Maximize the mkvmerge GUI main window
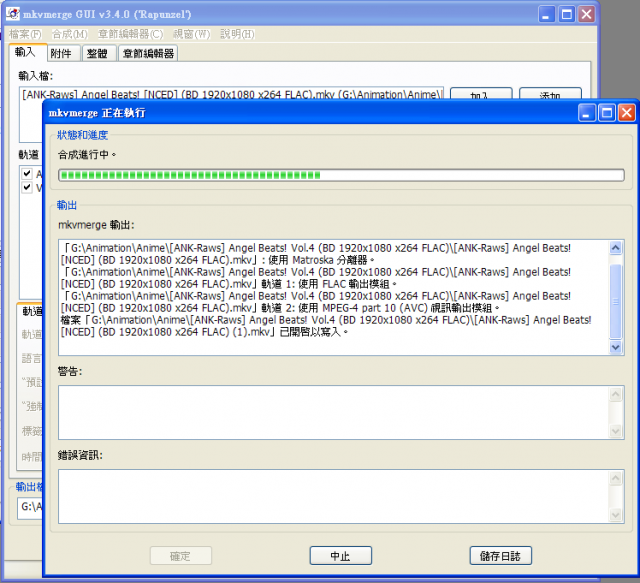The image size is (640, 583). pos(567,14)
